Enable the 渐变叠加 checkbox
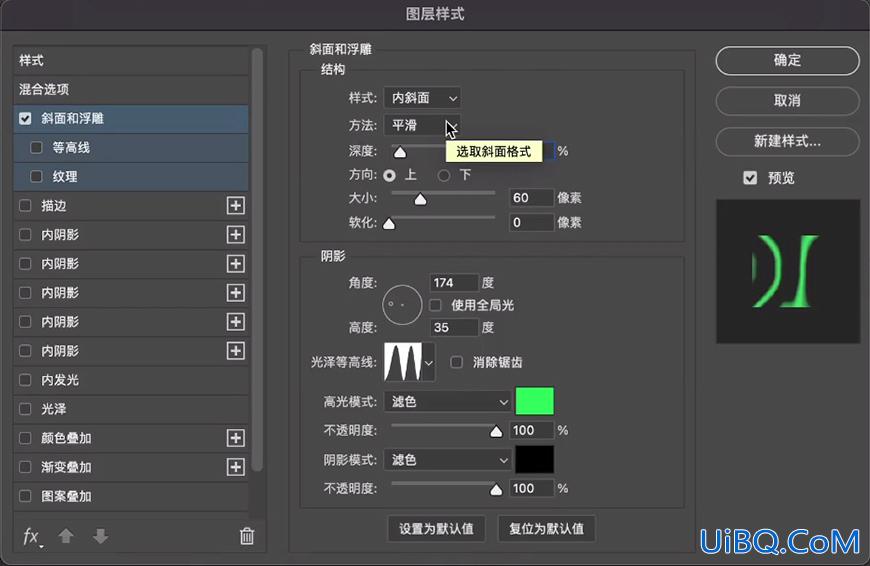Image resolution: width=870 pixels, height=566 pixels. (25, 467)
